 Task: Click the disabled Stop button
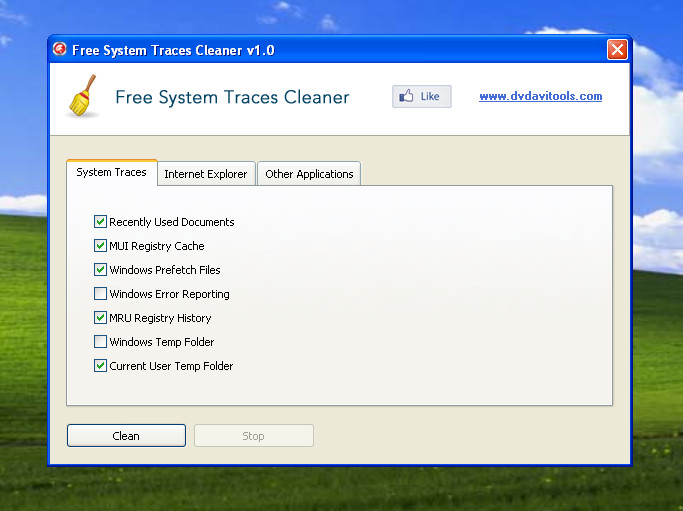[x=254, y=436]
